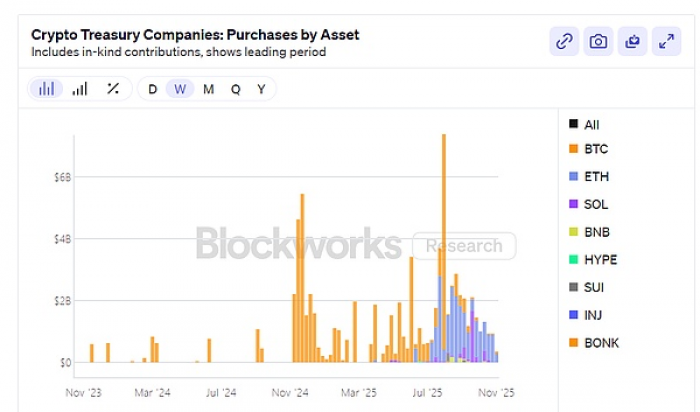
Task: Switch to percentage view mode
Action: point(113,89)
